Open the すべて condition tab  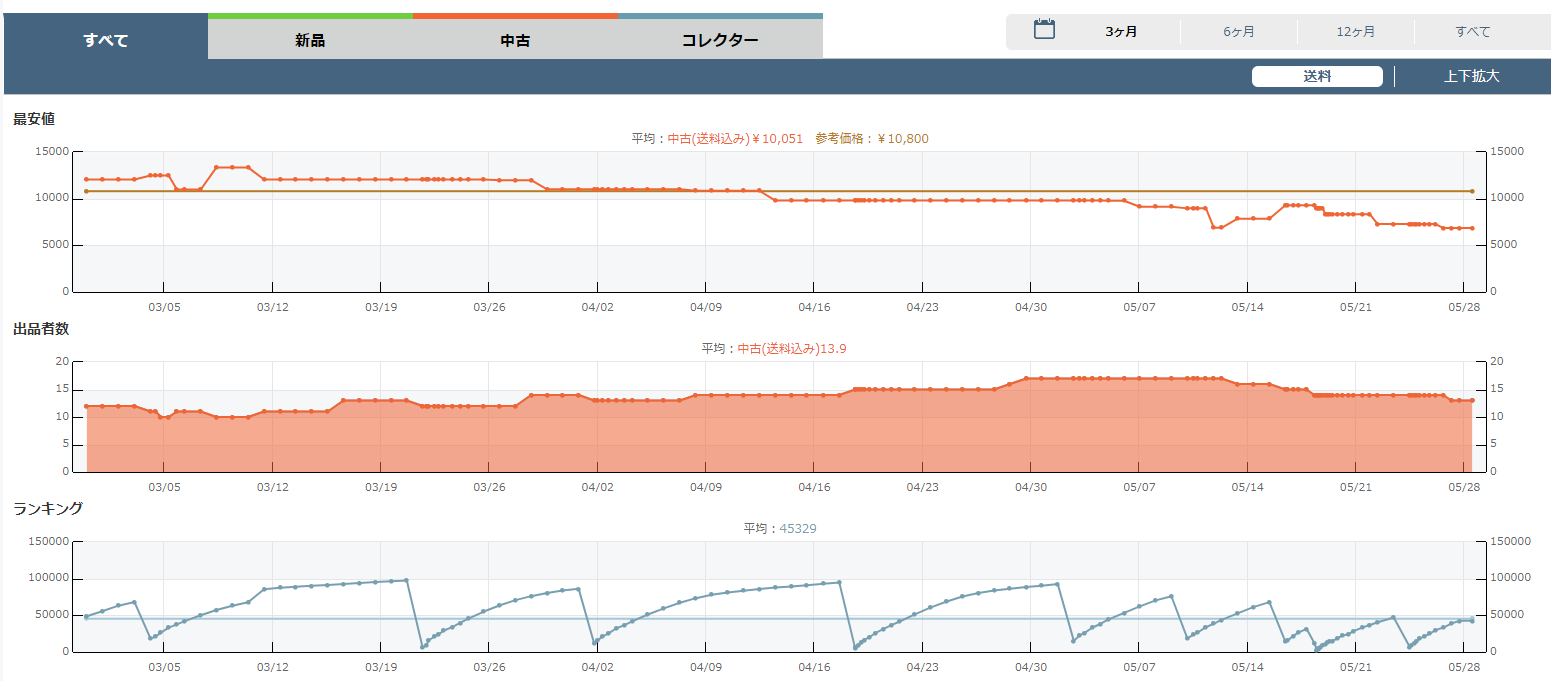pyautogui.click(x=106, y=40)
